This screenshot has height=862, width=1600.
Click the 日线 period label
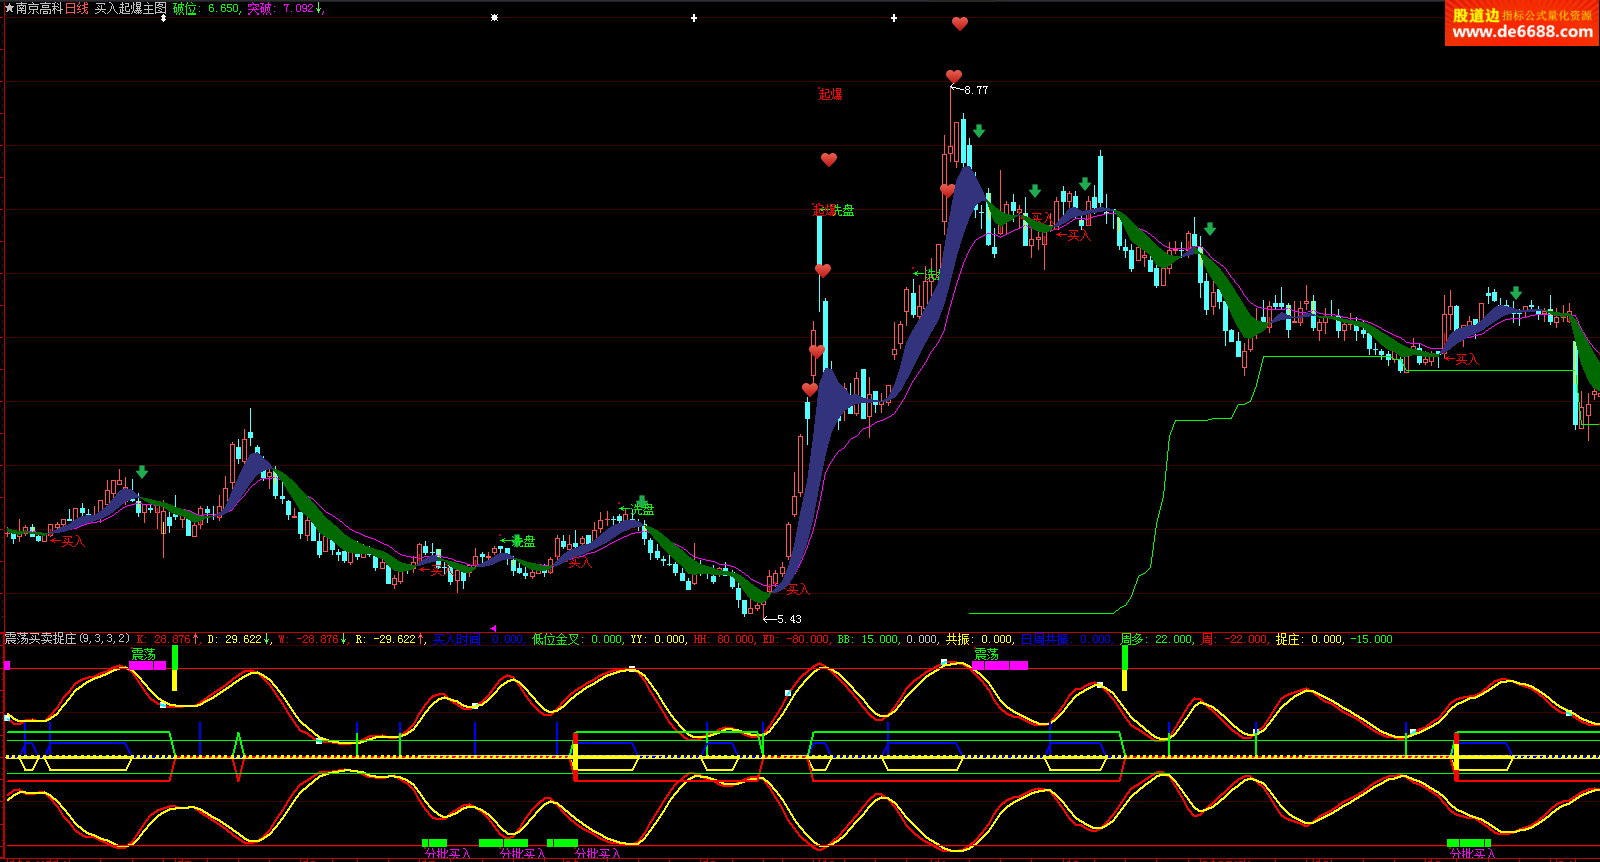click(77, 8)
